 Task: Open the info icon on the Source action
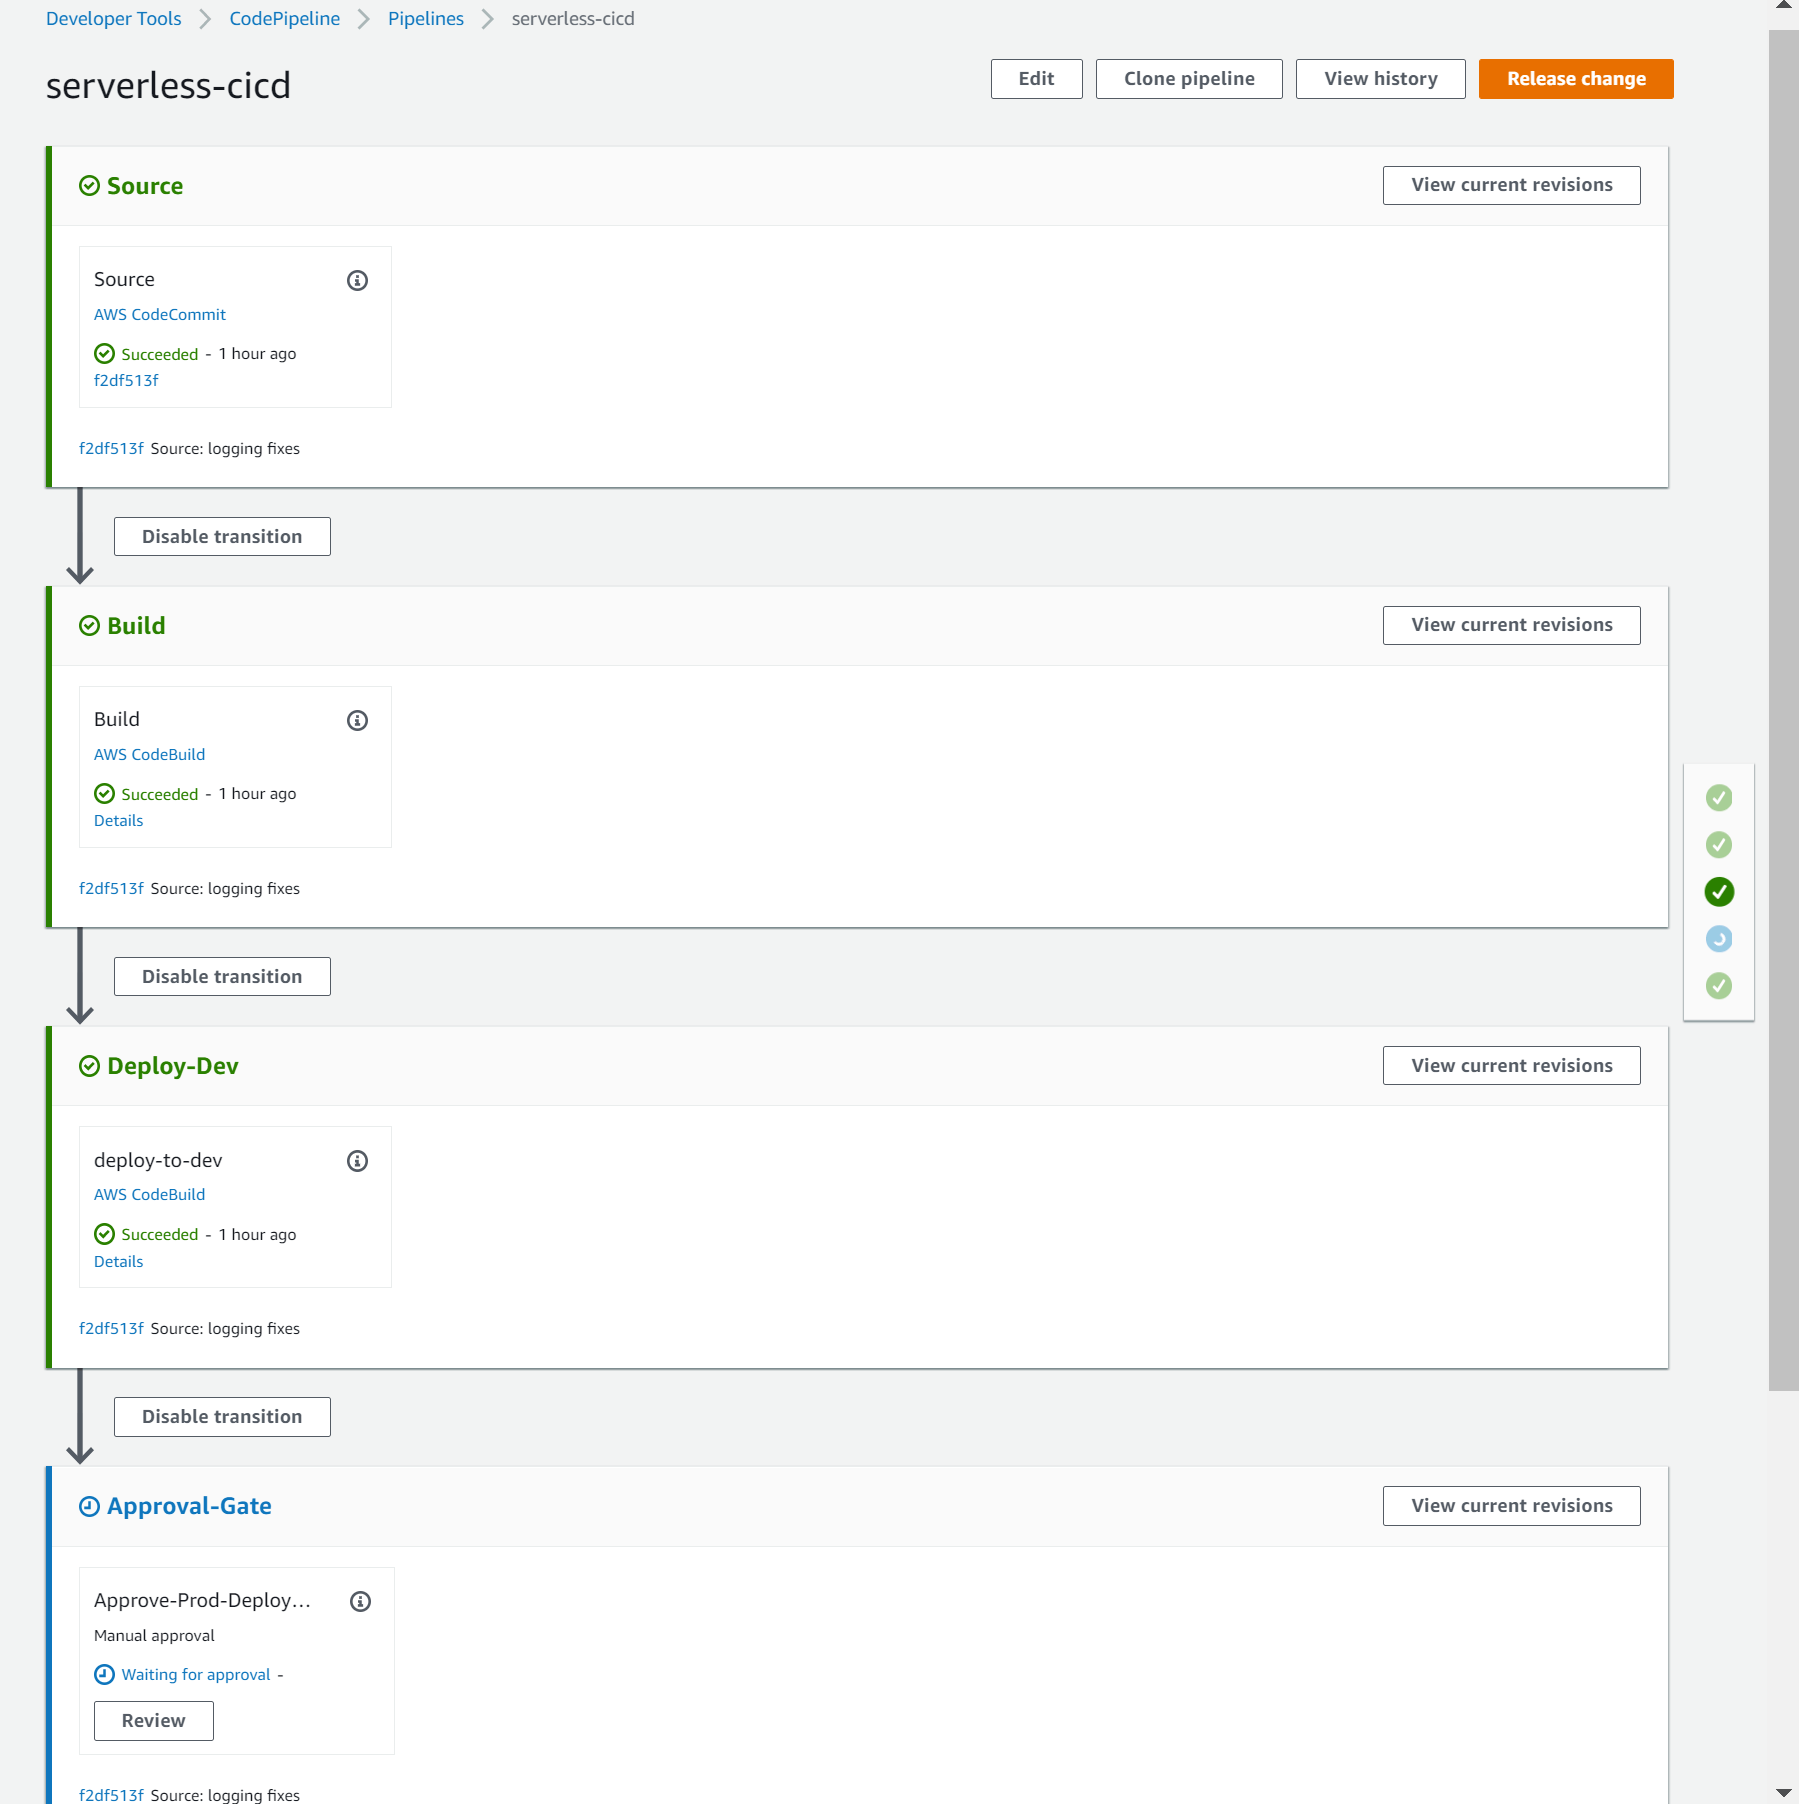[357, 281]
